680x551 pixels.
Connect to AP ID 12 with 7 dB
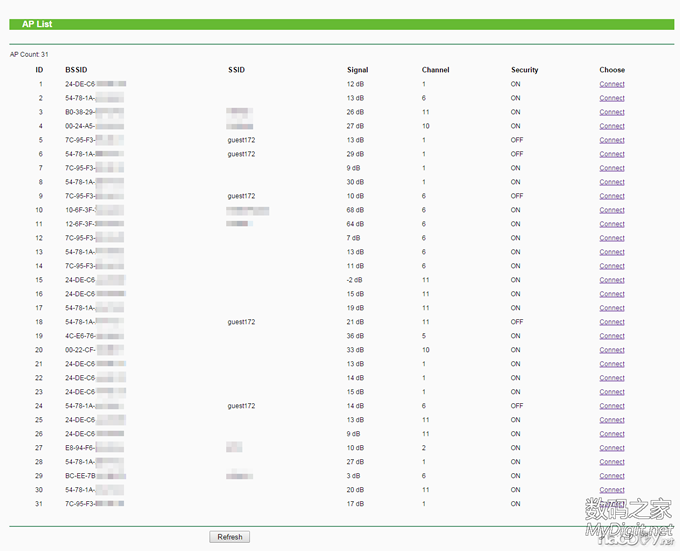coord(612,238)
